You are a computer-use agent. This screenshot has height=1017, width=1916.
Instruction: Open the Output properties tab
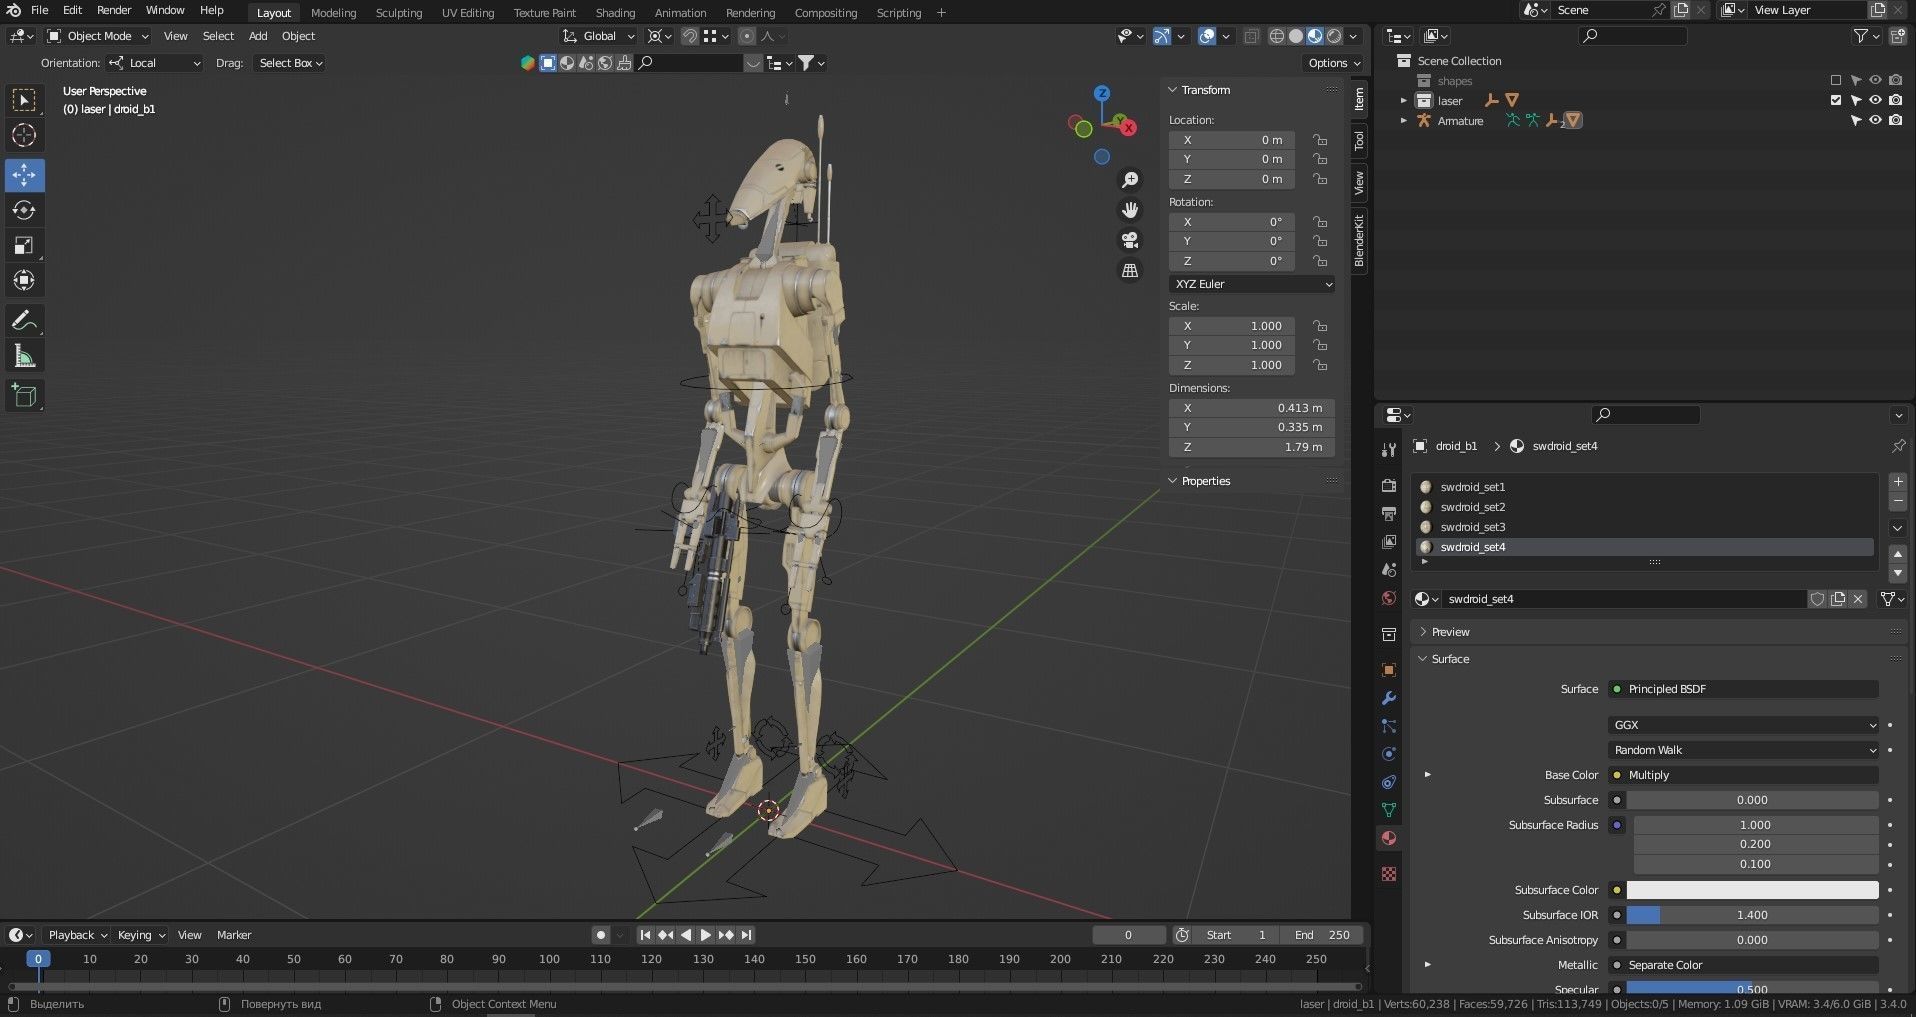point(1389,513)
